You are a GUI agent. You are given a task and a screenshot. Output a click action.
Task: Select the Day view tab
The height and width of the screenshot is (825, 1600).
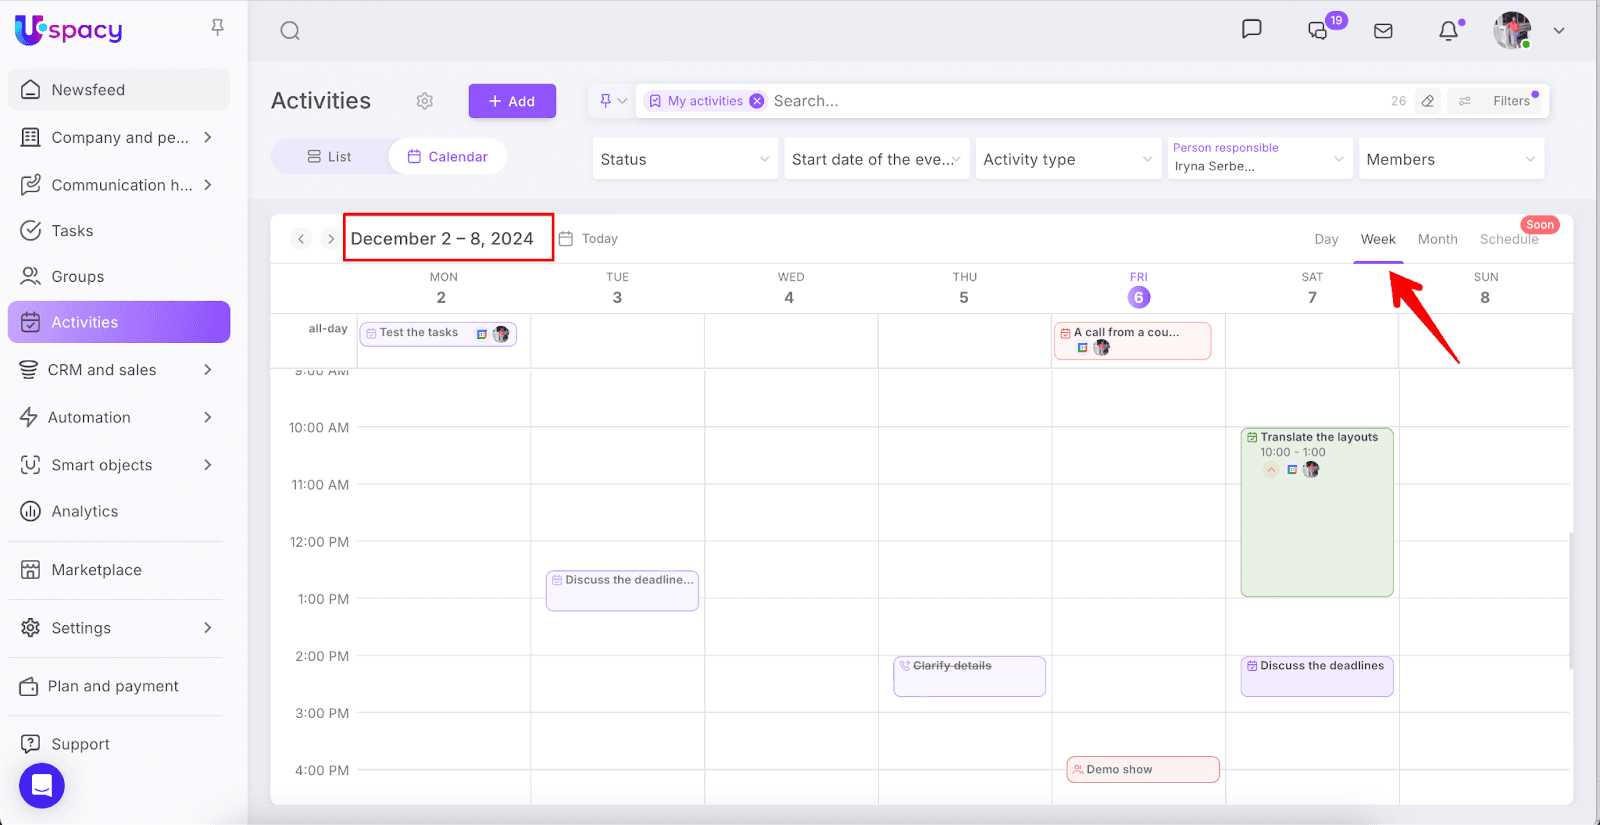[x=1326, y=239]
